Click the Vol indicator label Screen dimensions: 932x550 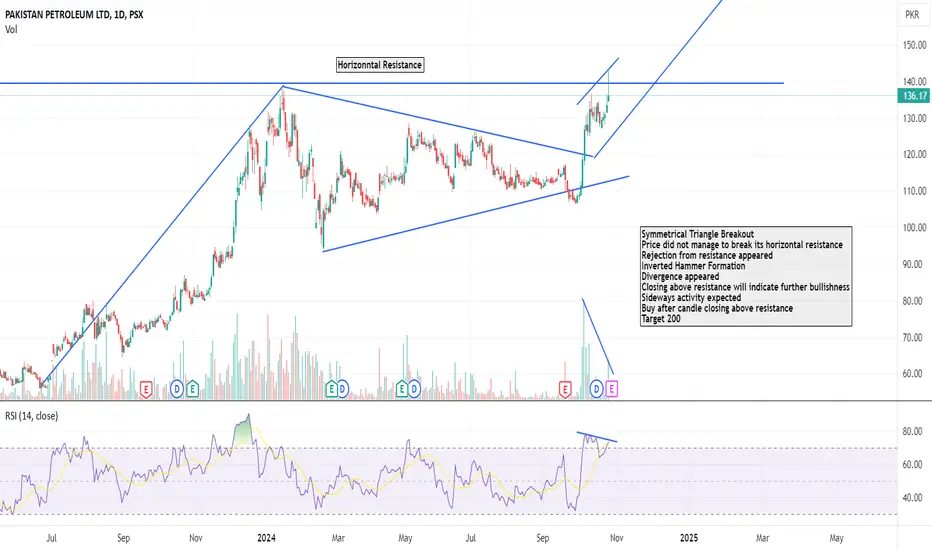point(11,30)
